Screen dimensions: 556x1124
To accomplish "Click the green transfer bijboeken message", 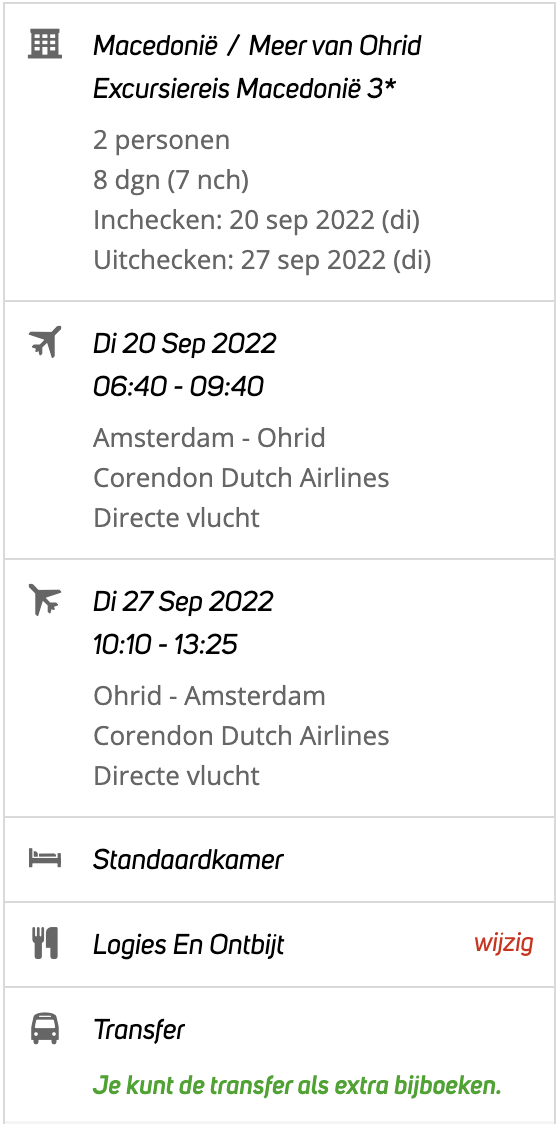I will coord(297,1086).
